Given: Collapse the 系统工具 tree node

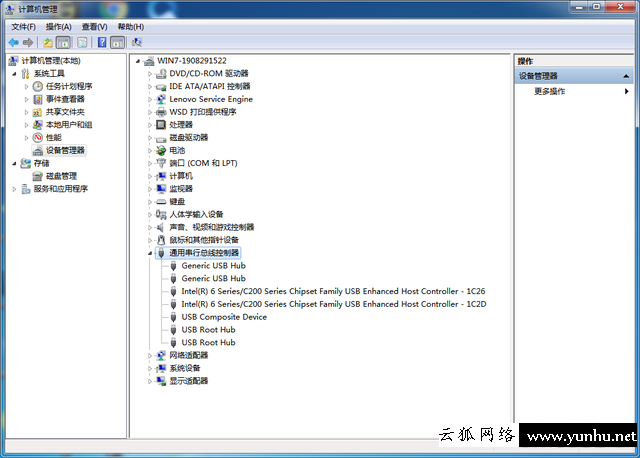Looking at the screenshot, I should [14, 74].
